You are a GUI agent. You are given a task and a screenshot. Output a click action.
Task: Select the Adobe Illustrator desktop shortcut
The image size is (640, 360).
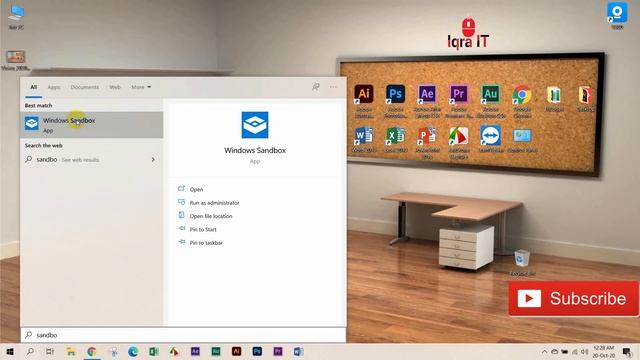click(x=364, y=101)
